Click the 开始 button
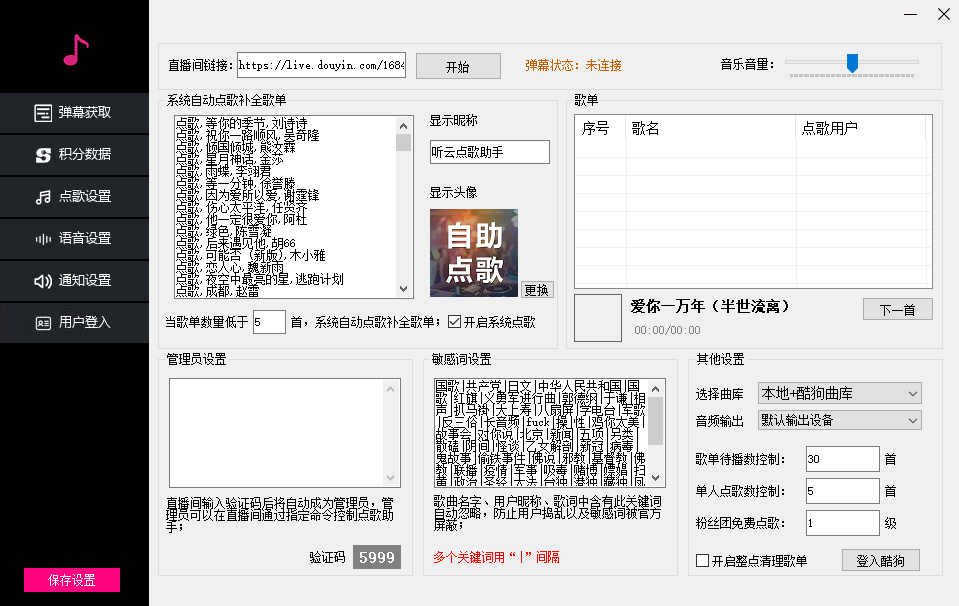 click(457, 66)
